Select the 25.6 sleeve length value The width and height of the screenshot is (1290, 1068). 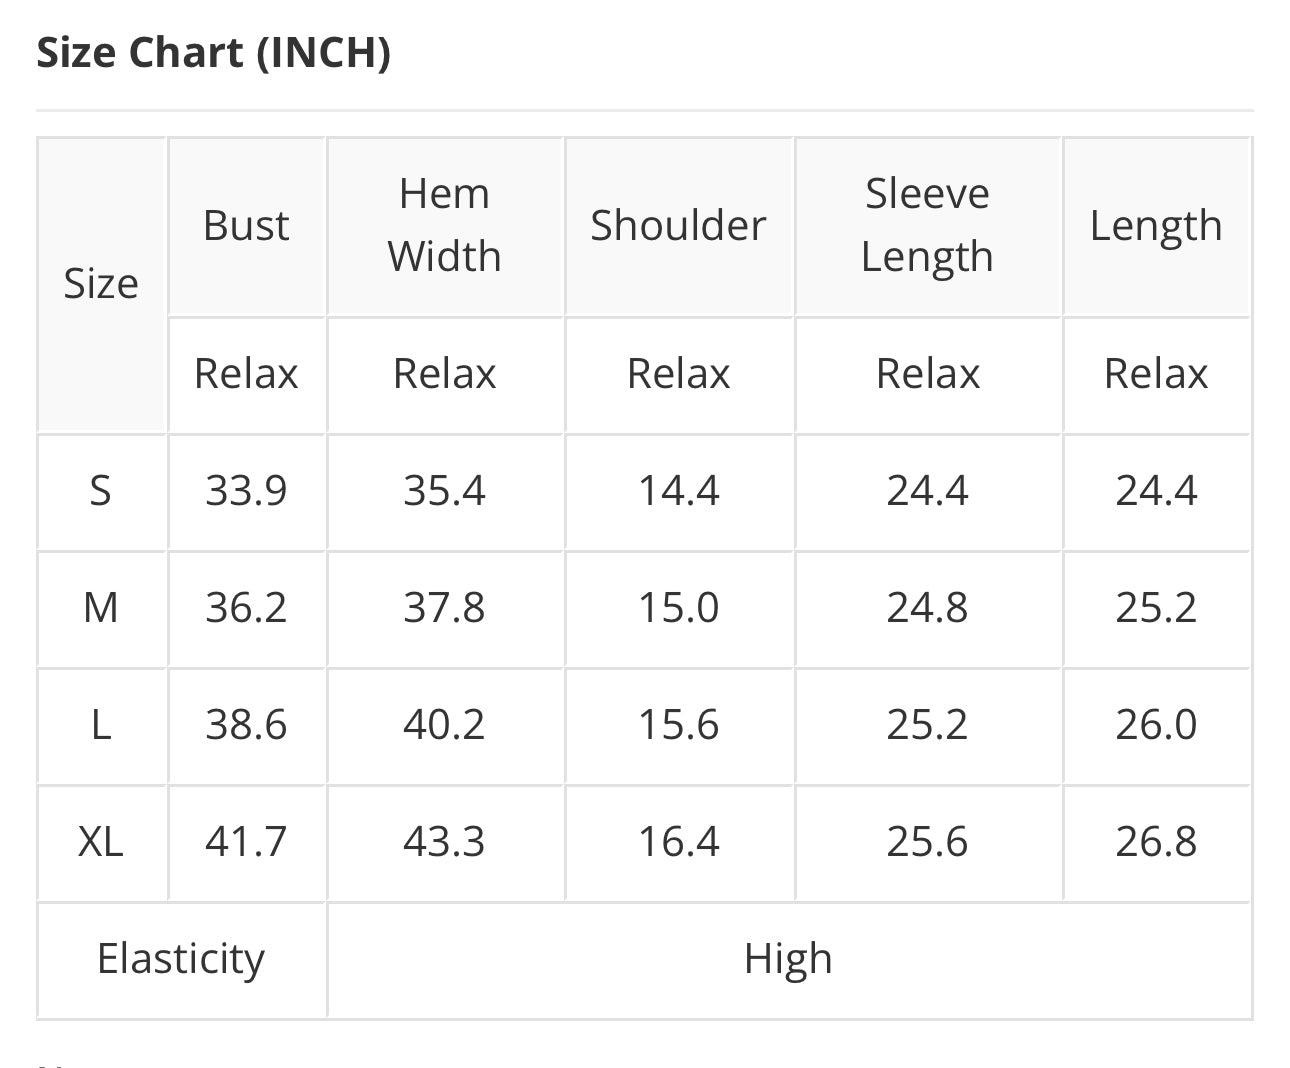927,842
